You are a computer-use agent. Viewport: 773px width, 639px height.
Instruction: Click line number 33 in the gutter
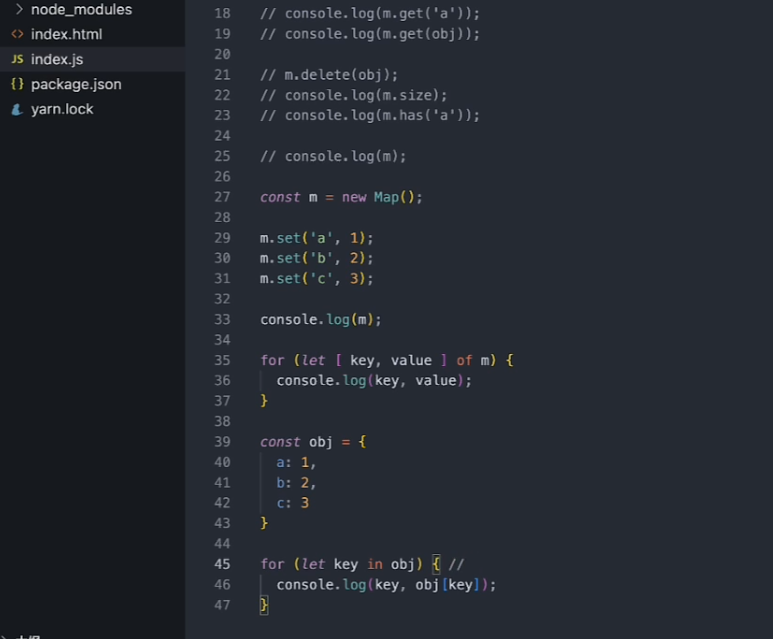click(x=222, y=320)
